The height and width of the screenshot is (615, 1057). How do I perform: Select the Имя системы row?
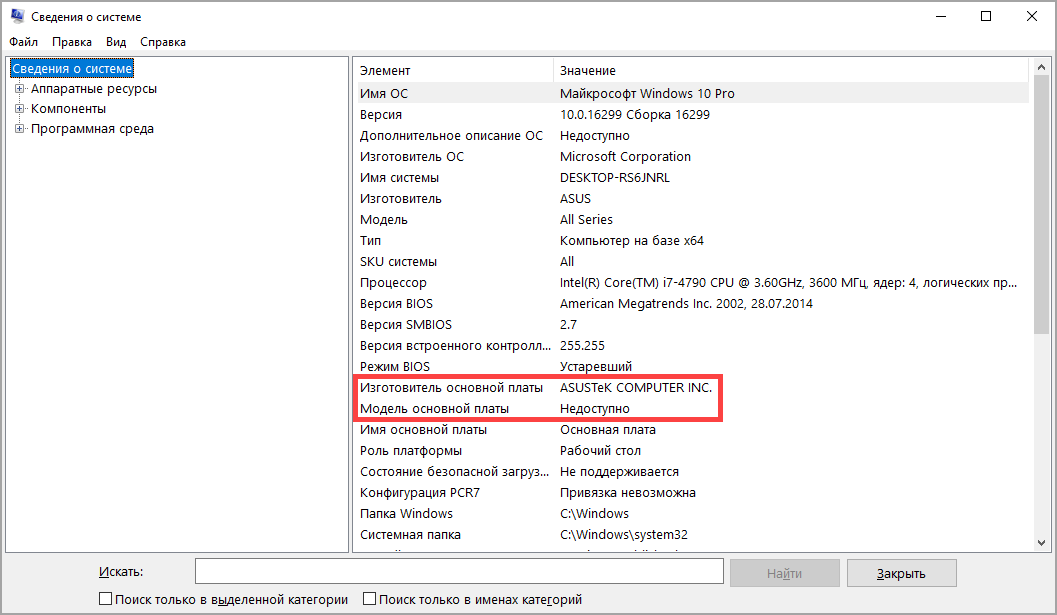tap(692, 177)
